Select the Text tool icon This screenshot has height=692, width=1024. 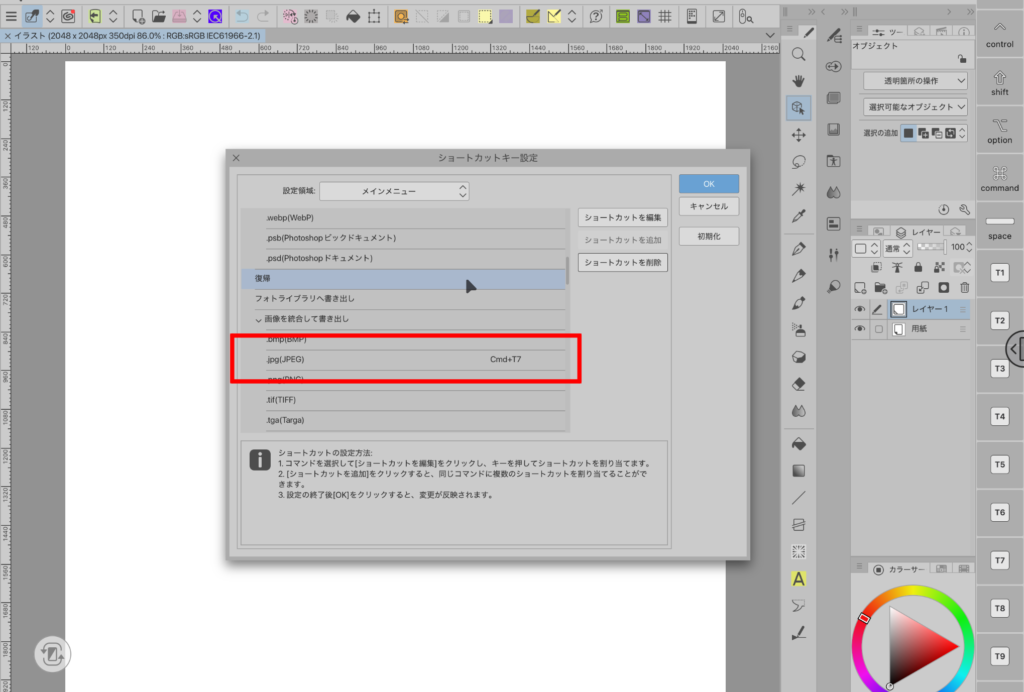[799, 578]
